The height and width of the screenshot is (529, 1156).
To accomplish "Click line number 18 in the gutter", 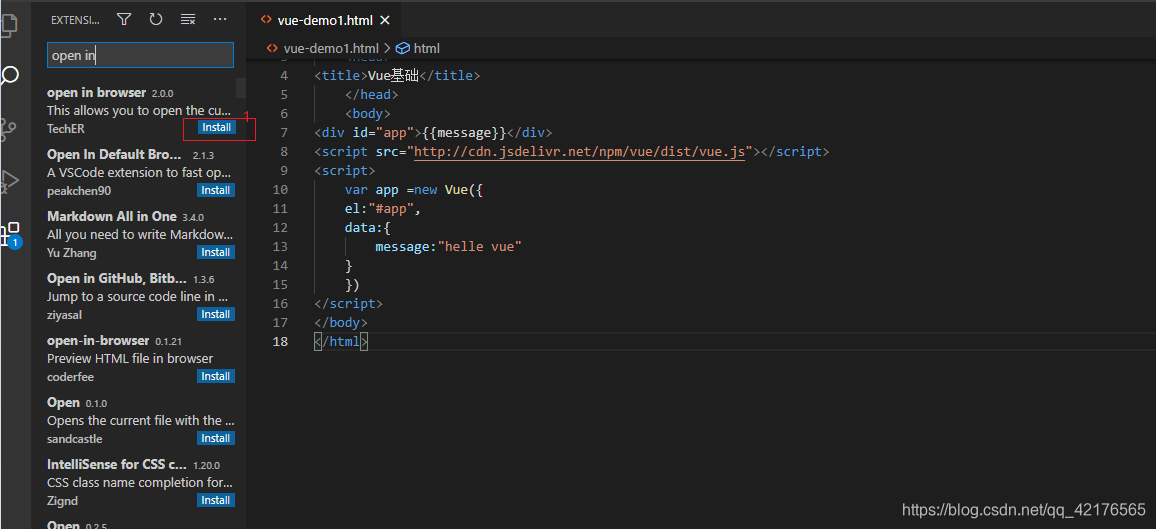I will click(x=280, y=342).
